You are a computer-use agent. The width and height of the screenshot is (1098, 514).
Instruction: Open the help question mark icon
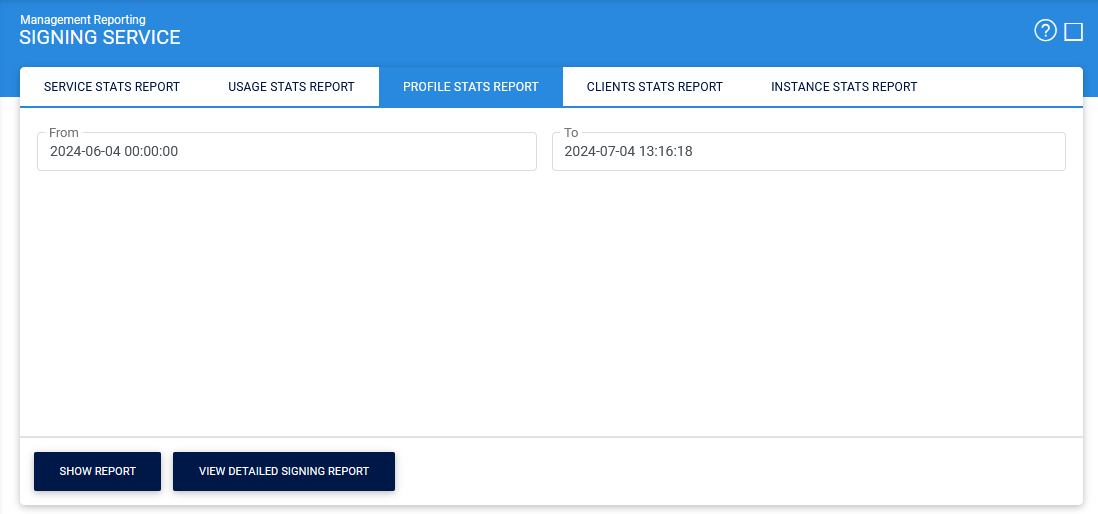coord(1045,31)
